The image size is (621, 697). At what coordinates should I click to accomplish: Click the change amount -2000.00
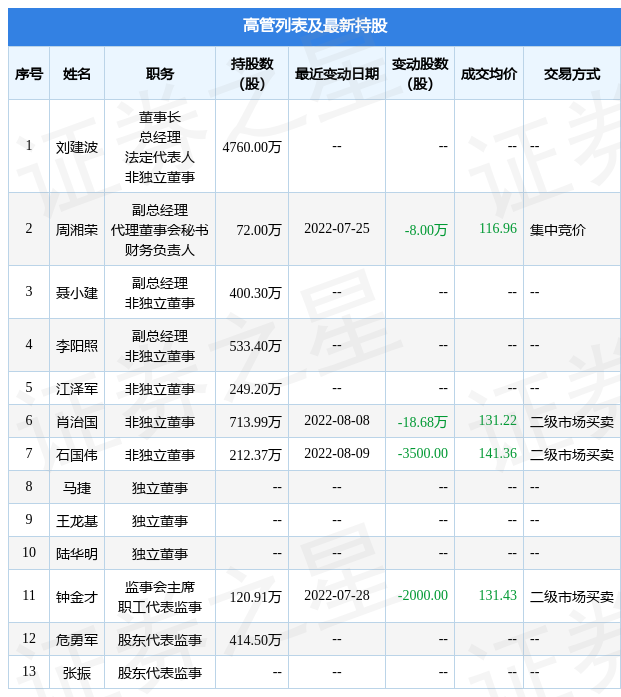click(422, 596)
